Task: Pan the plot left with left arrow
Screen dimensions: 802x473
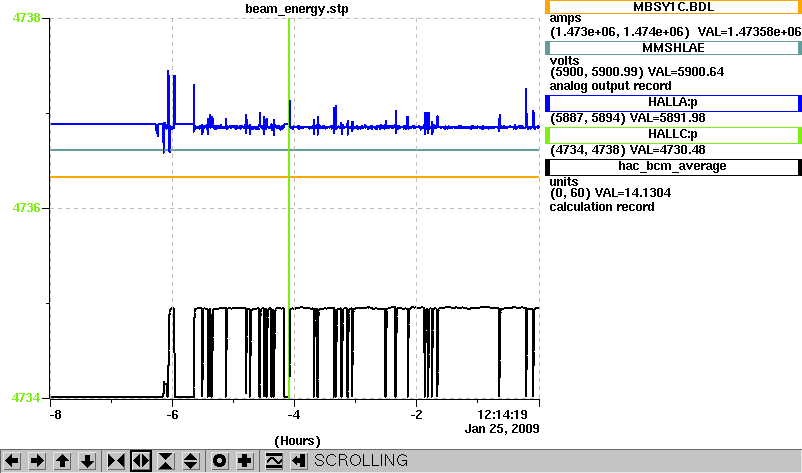Action: pos(12,461)
